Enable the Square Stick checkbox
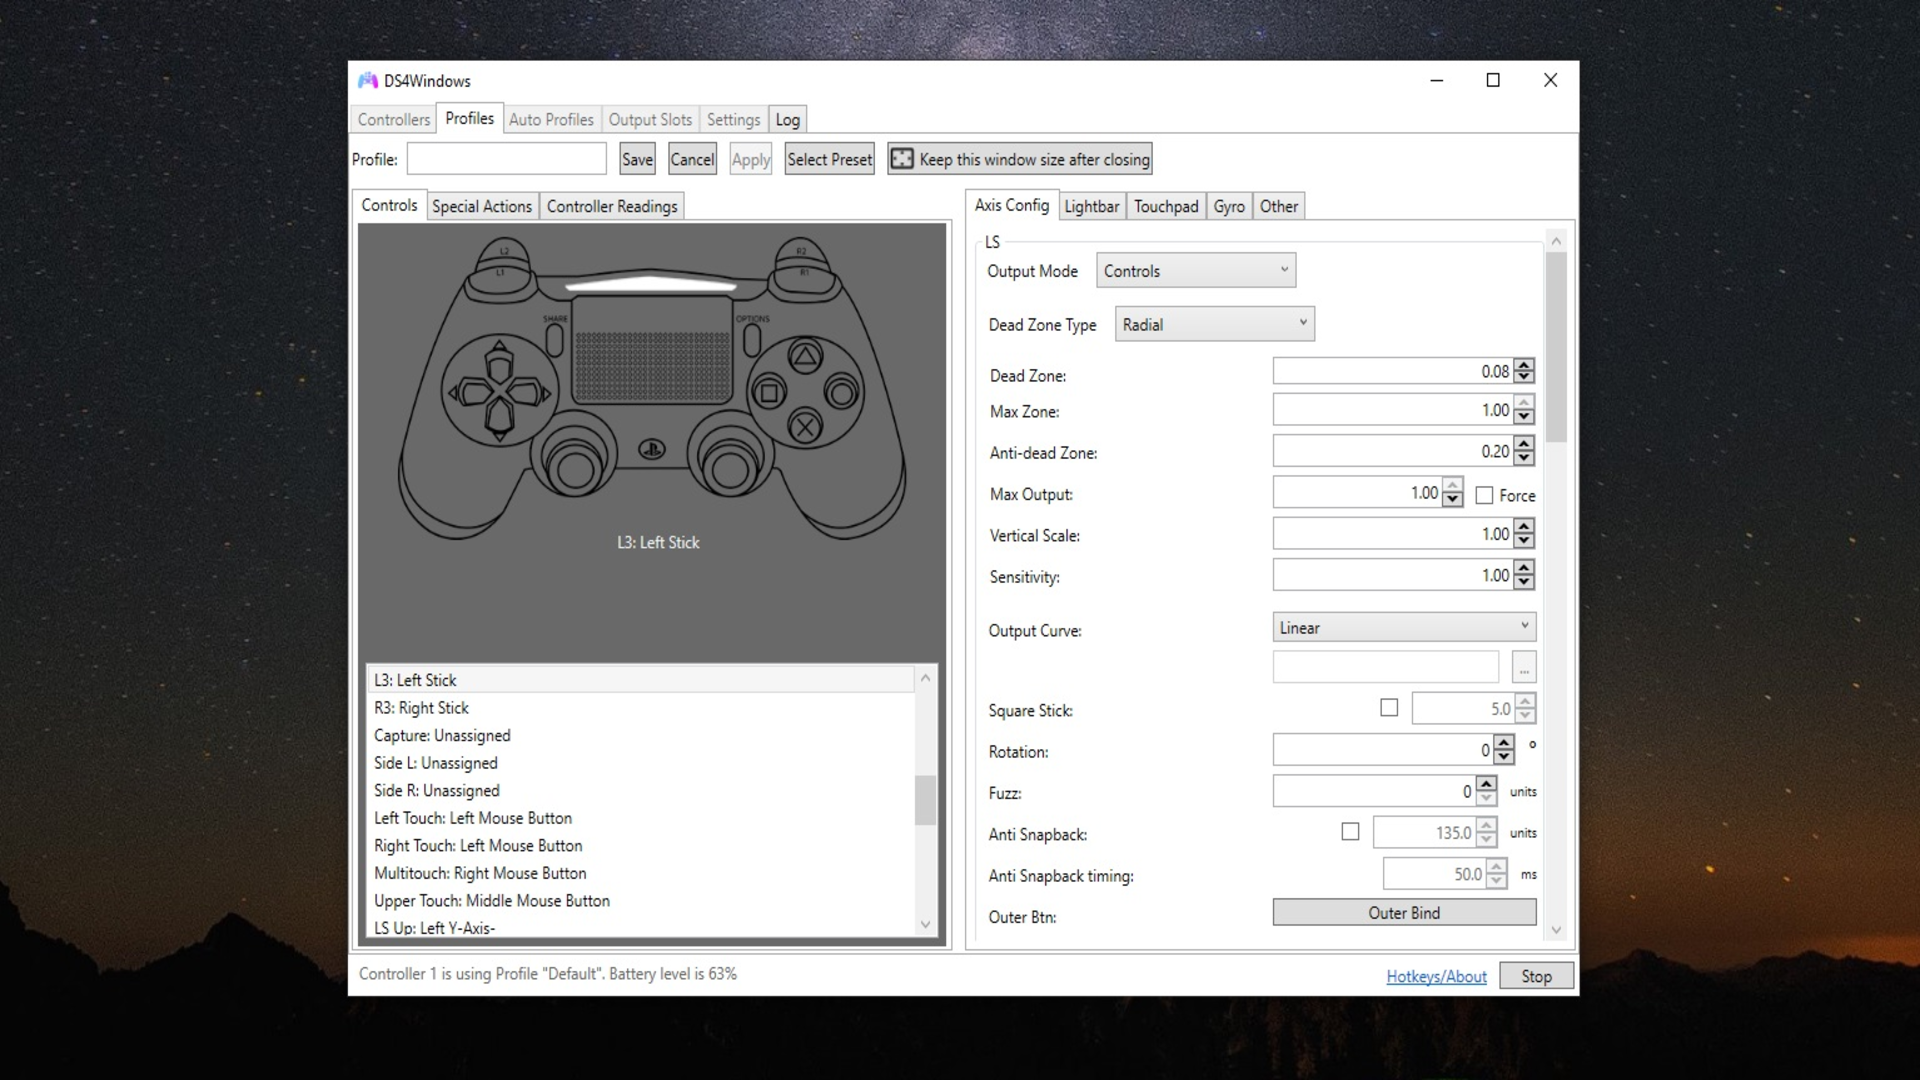Image resolution: width=1920 pixels, height=1080 pixels. pyautogui.click(x=1389, y=708)
